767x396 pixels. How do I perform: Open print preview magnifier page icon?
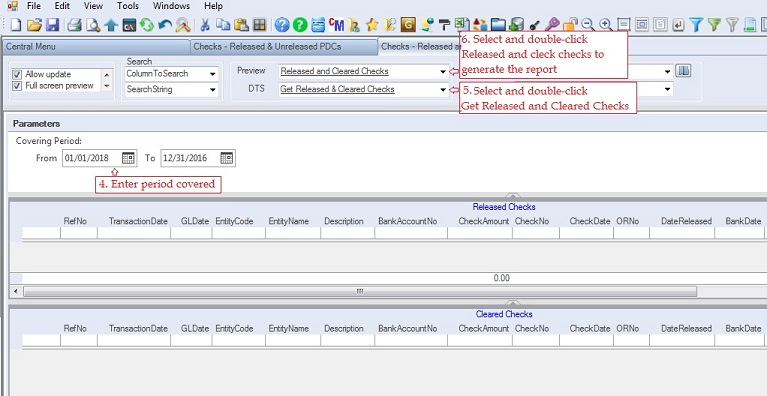pyautogui.click(x=93, y=24)
